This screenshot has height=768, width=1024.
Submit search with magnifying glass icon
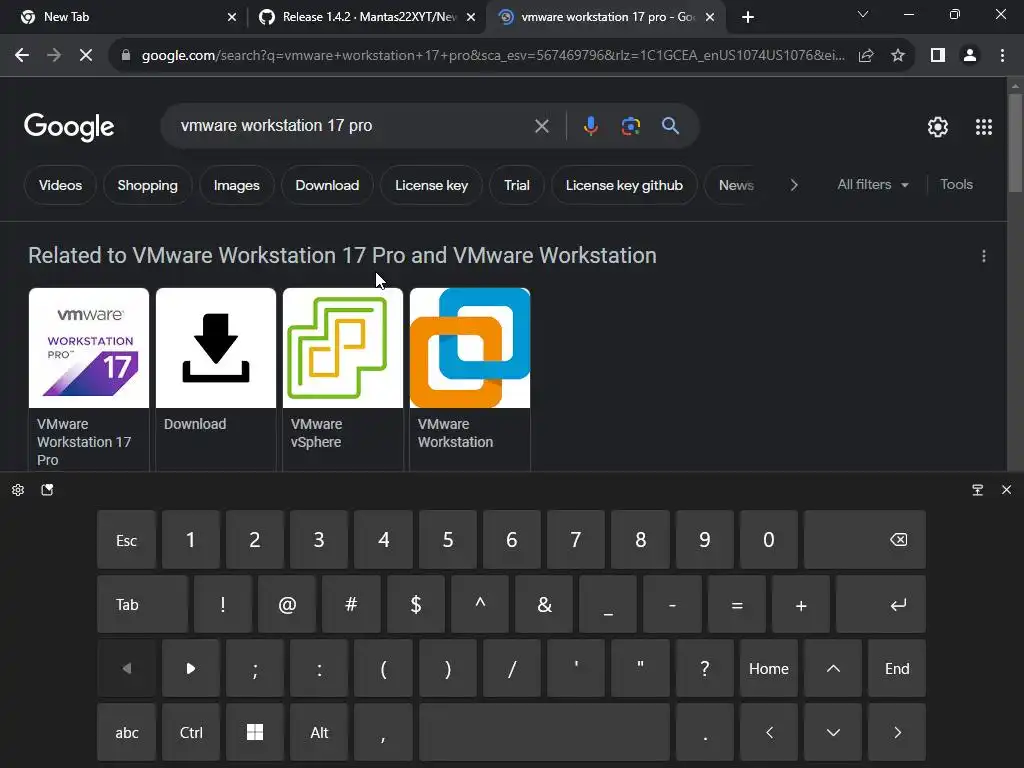670,126
